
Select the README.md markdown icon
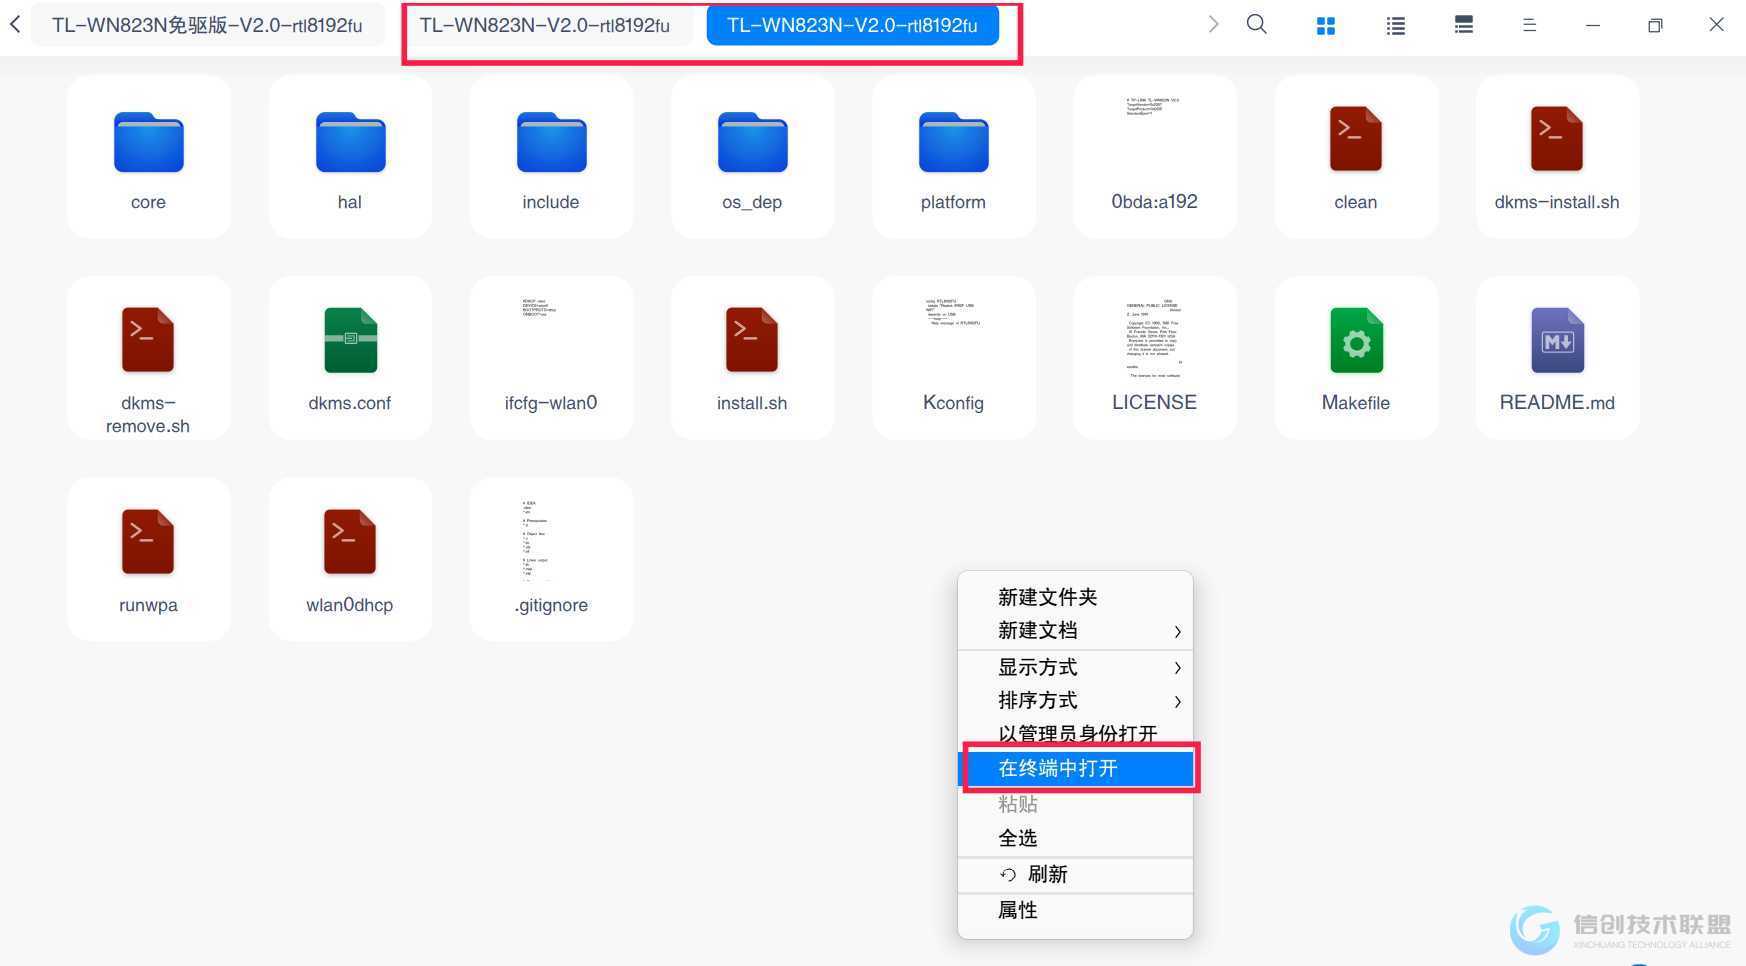coord(1556,340)
